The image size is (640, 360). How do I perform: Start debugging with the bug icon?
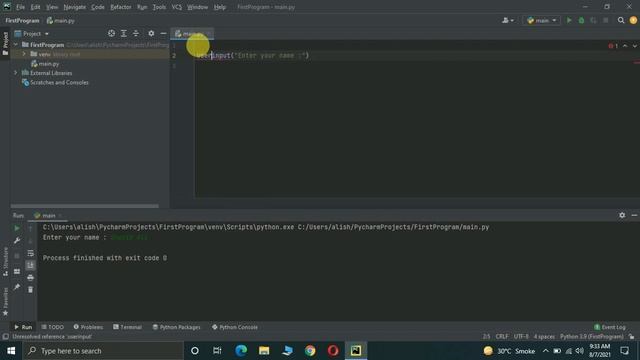(x=581, y=20)
